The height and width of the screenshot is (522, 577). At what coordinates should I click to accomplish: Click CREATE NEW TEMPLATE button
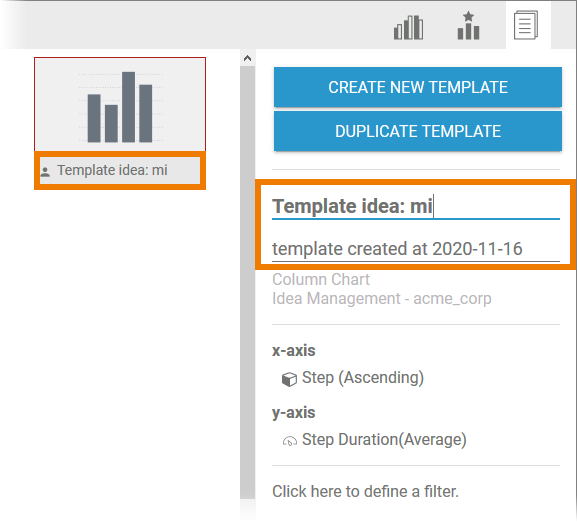[418, 87]
